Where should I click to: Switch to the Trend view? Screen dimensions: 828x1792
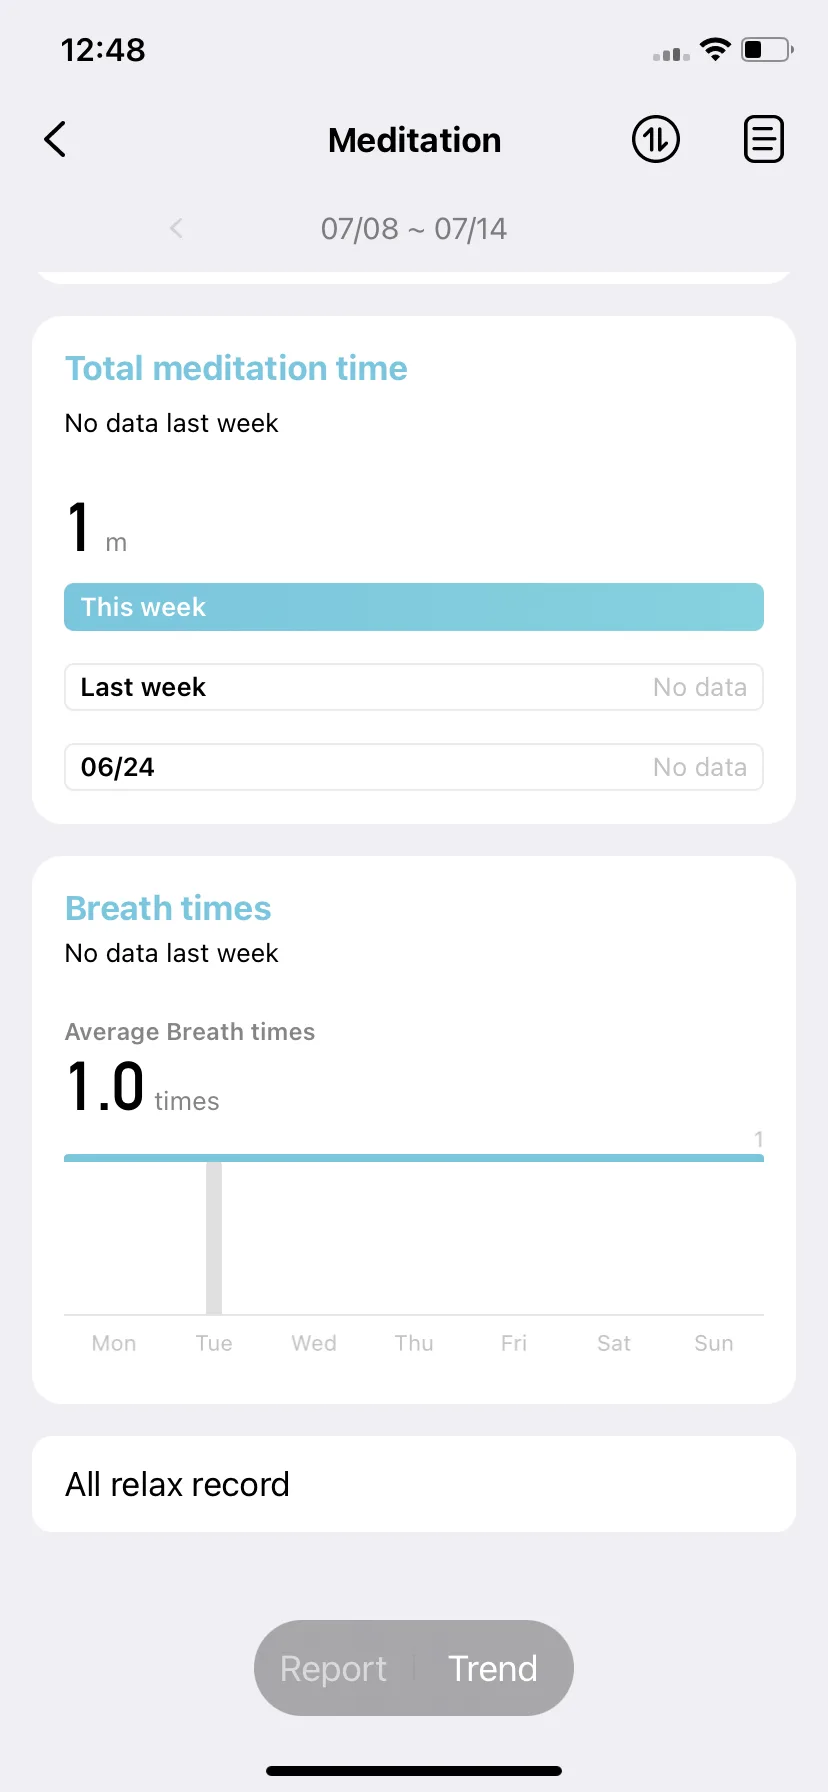[x=493, y=1668]
